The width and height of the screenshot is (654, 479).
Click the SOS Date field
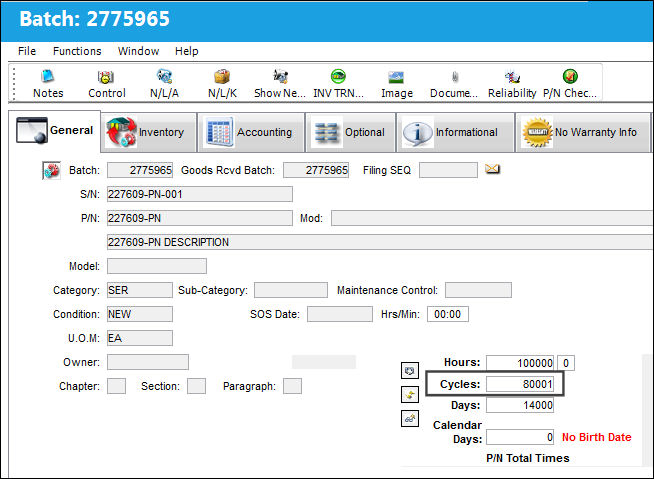pos(340,314)
